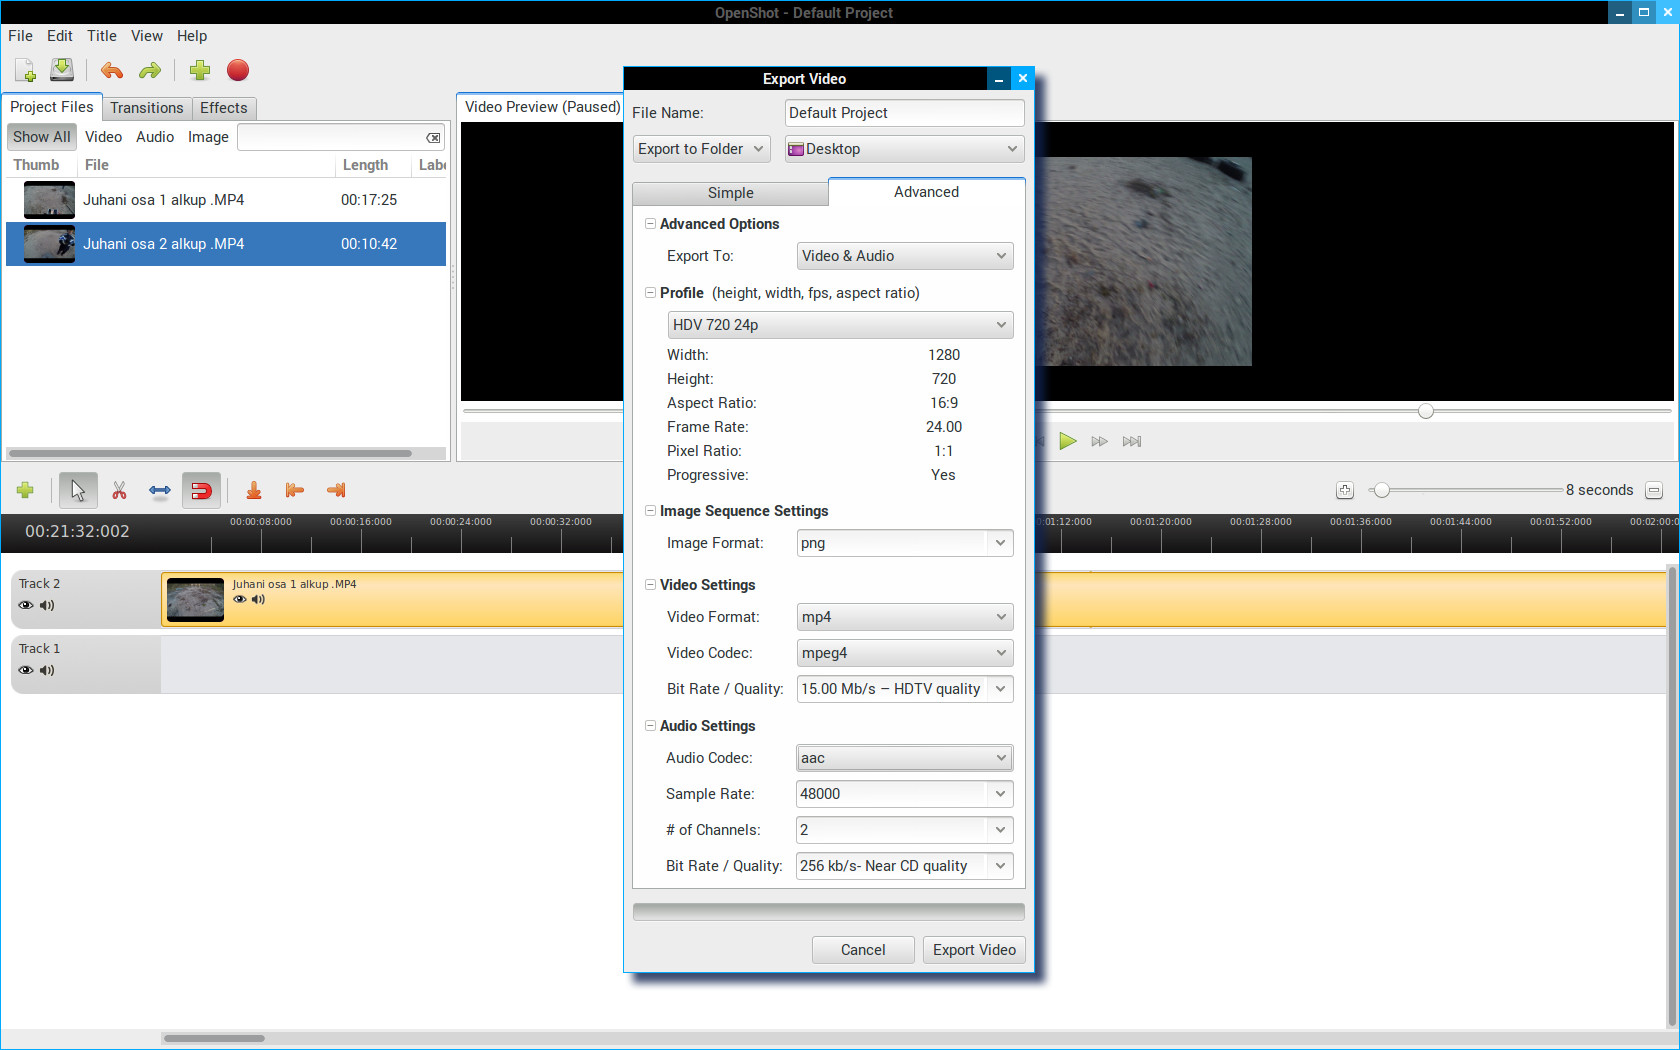Switch to the Simple export tab

point(730,193)
